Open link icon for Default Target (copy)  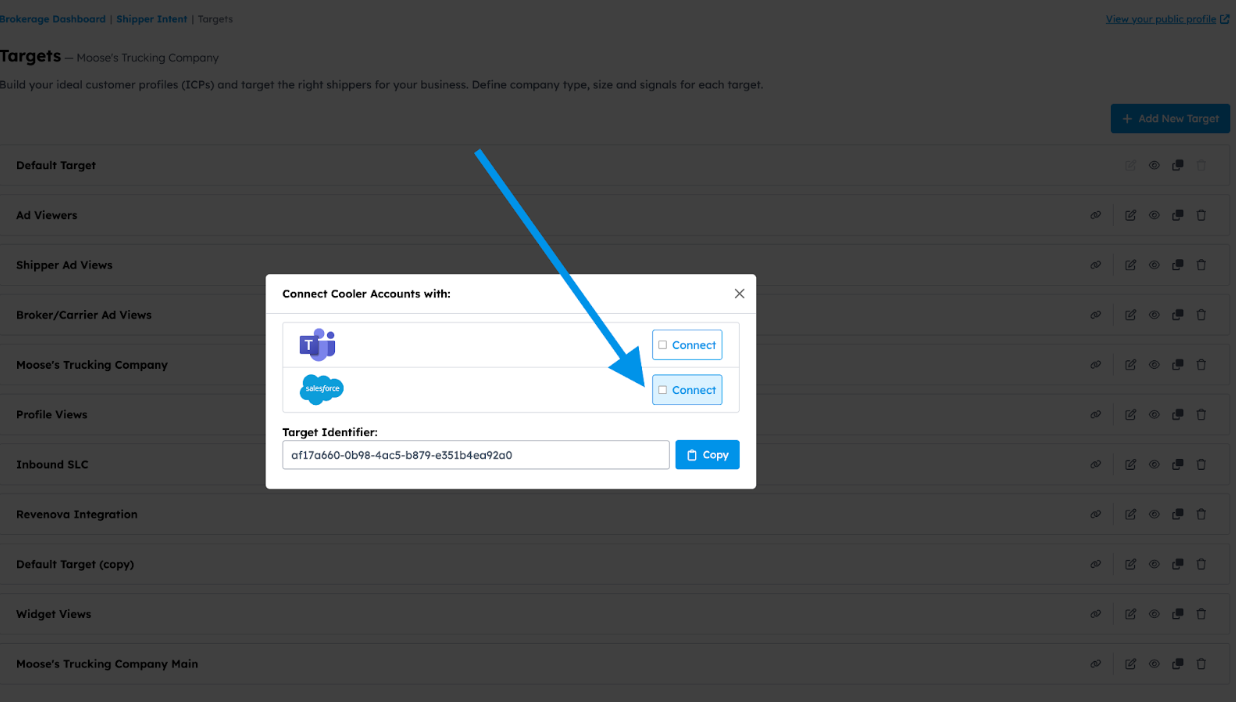(1096, 564)
